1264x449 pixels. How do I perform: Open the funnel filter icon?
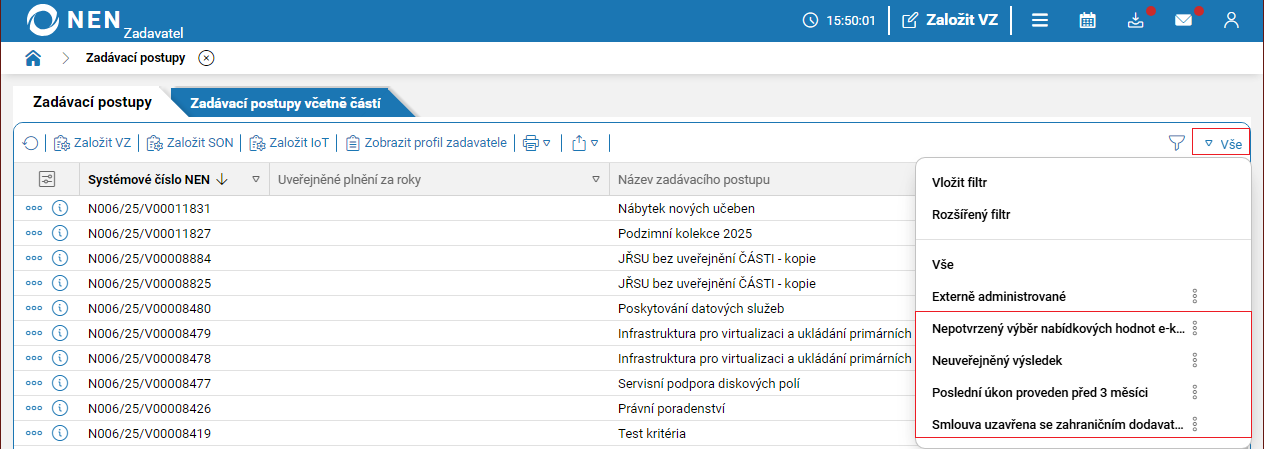click(x=1177, y=143)
